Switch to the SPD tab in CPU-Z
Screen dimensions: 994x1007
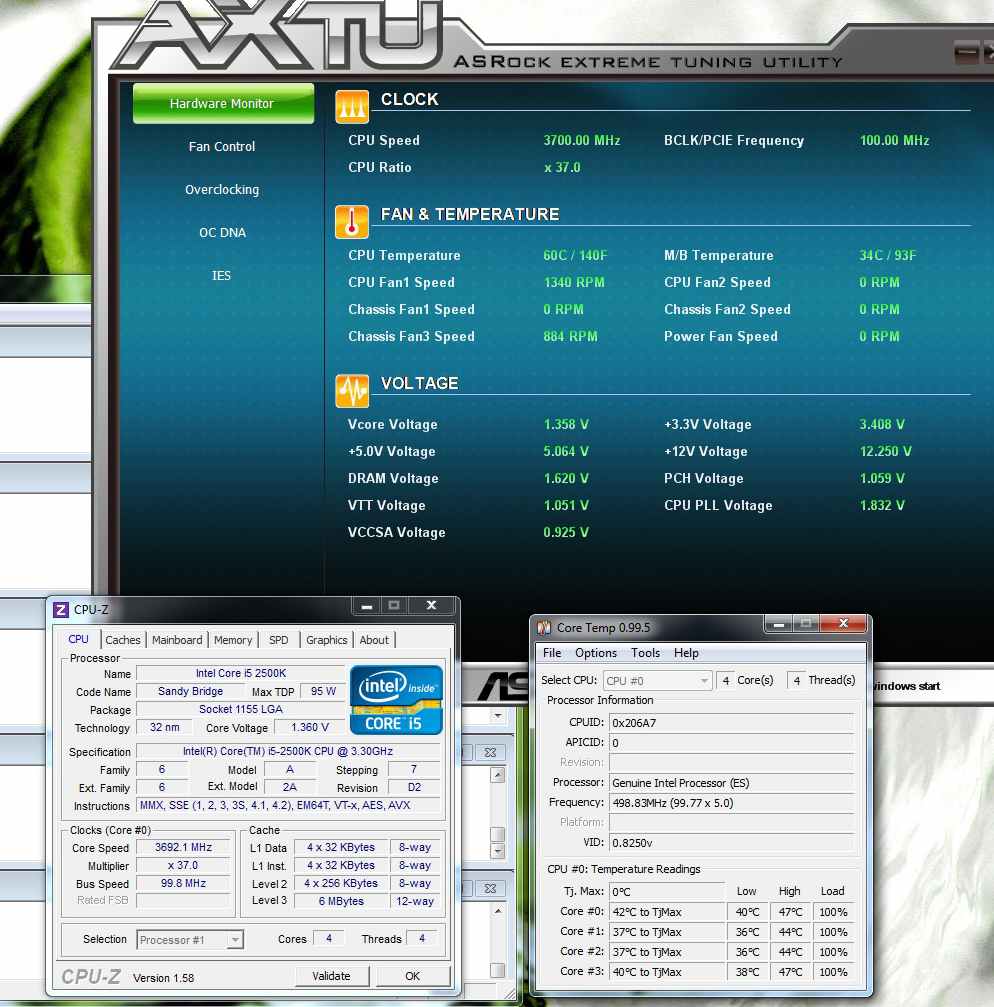coord(279,640)
